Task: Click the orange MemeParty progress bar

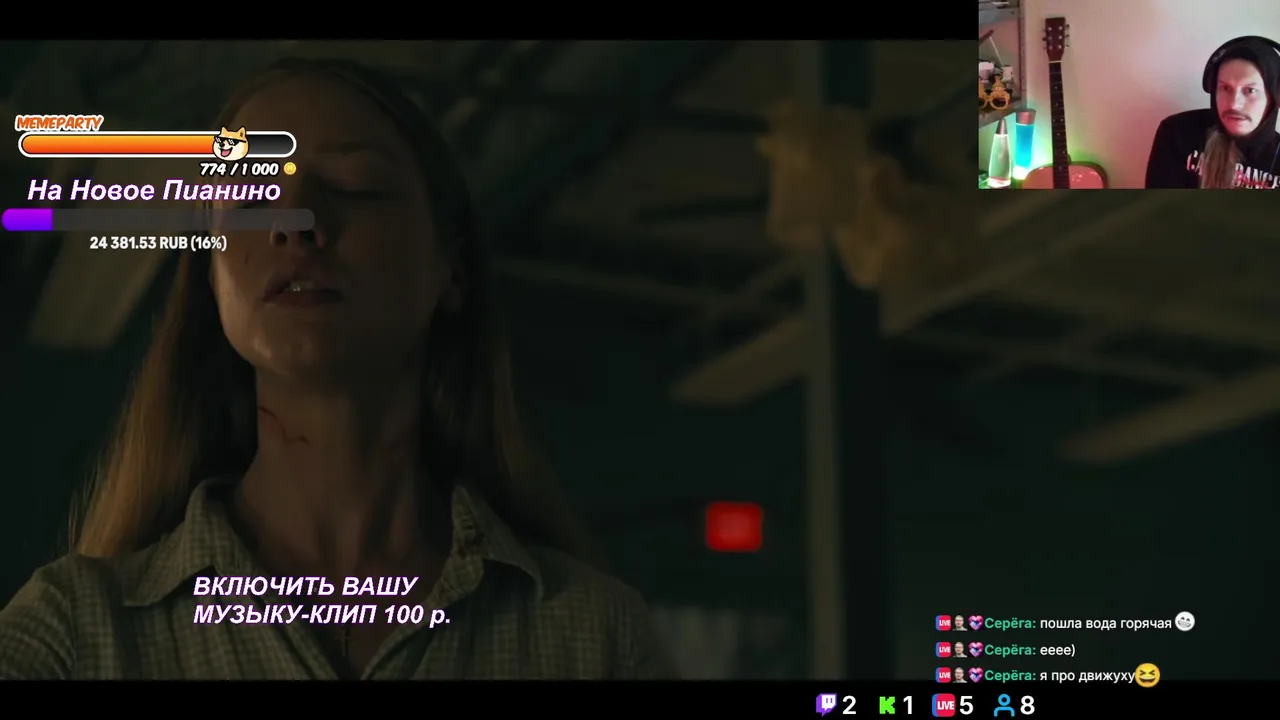Action: tap(157, 145)
